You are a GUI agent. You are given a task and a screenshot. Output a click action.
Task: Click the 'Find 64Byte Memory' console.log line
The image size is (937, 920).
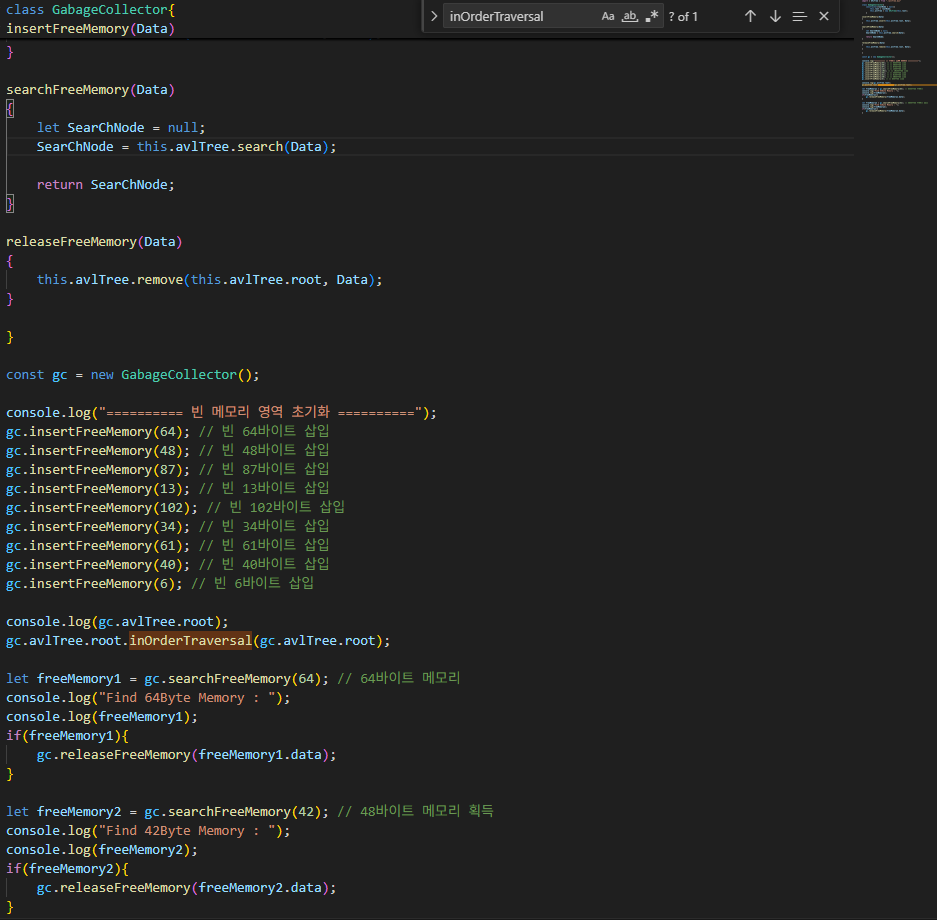coord(148,698)
